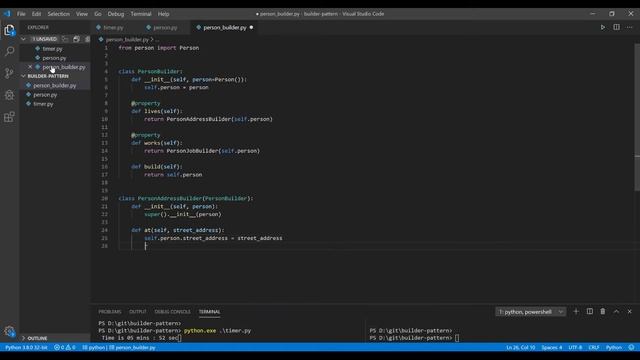Click Ln 26, Col 10 cursor position
The height and width of the screenshot is (360, 640).
pyautogui.click(x=520, y=347)
